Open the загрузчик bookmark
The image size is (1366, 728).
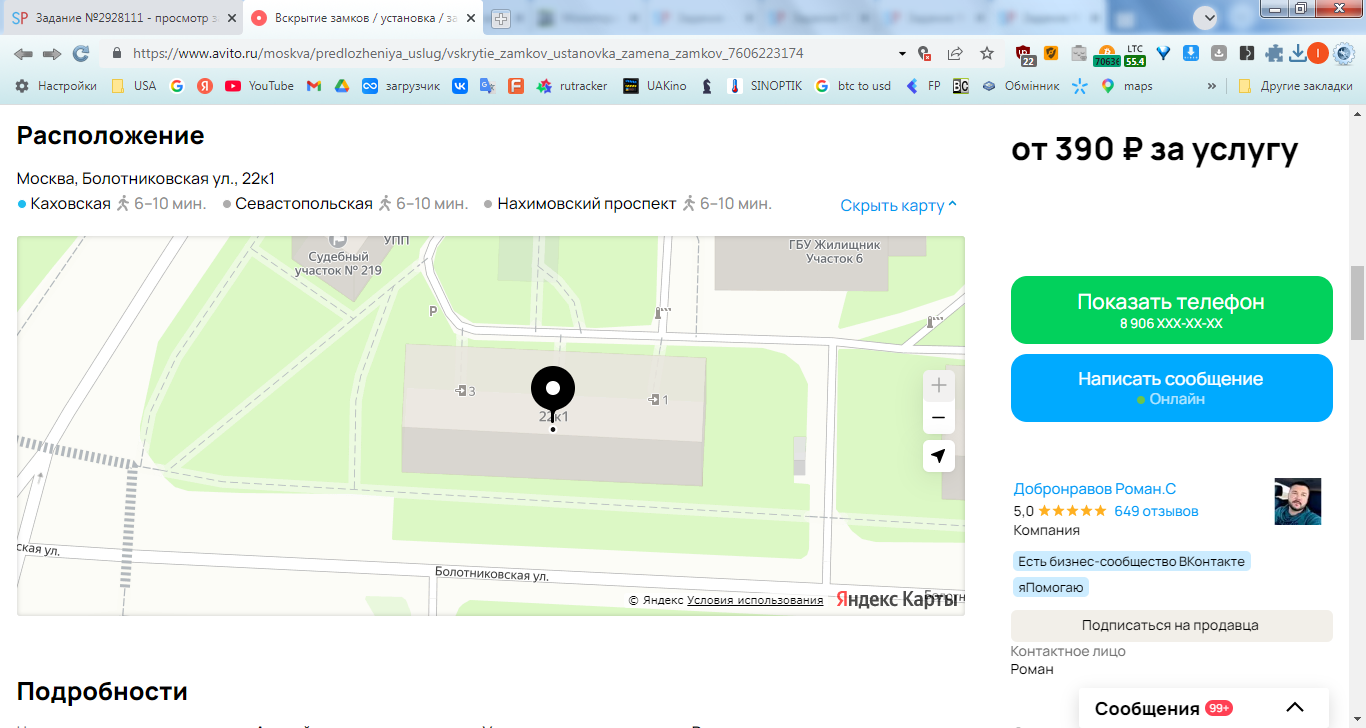[x=401, y=86]
